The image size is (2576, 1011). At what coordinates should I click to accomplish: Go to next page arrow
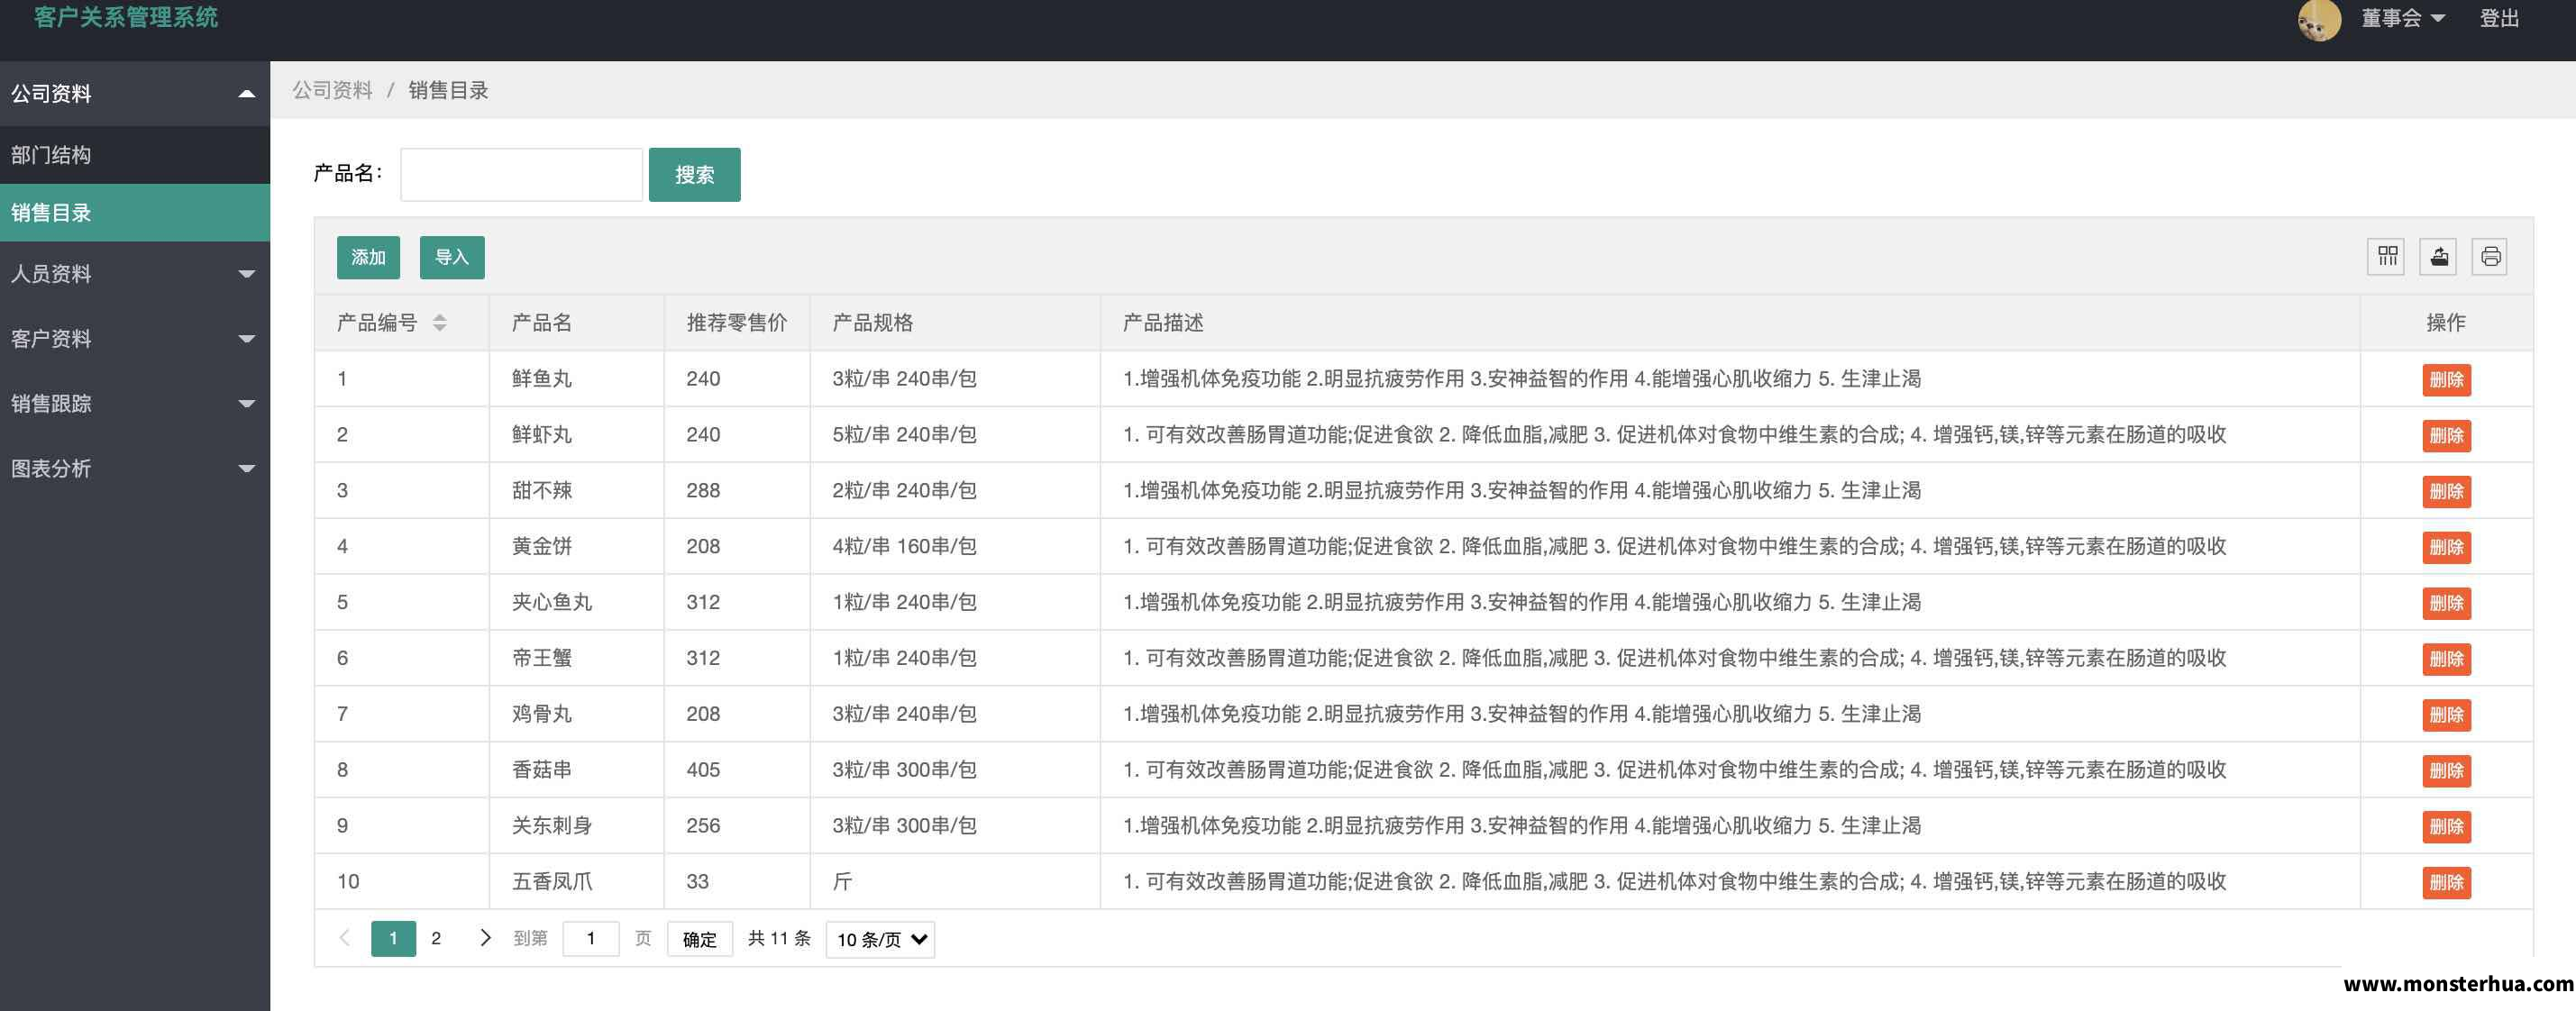pos(485,938)
